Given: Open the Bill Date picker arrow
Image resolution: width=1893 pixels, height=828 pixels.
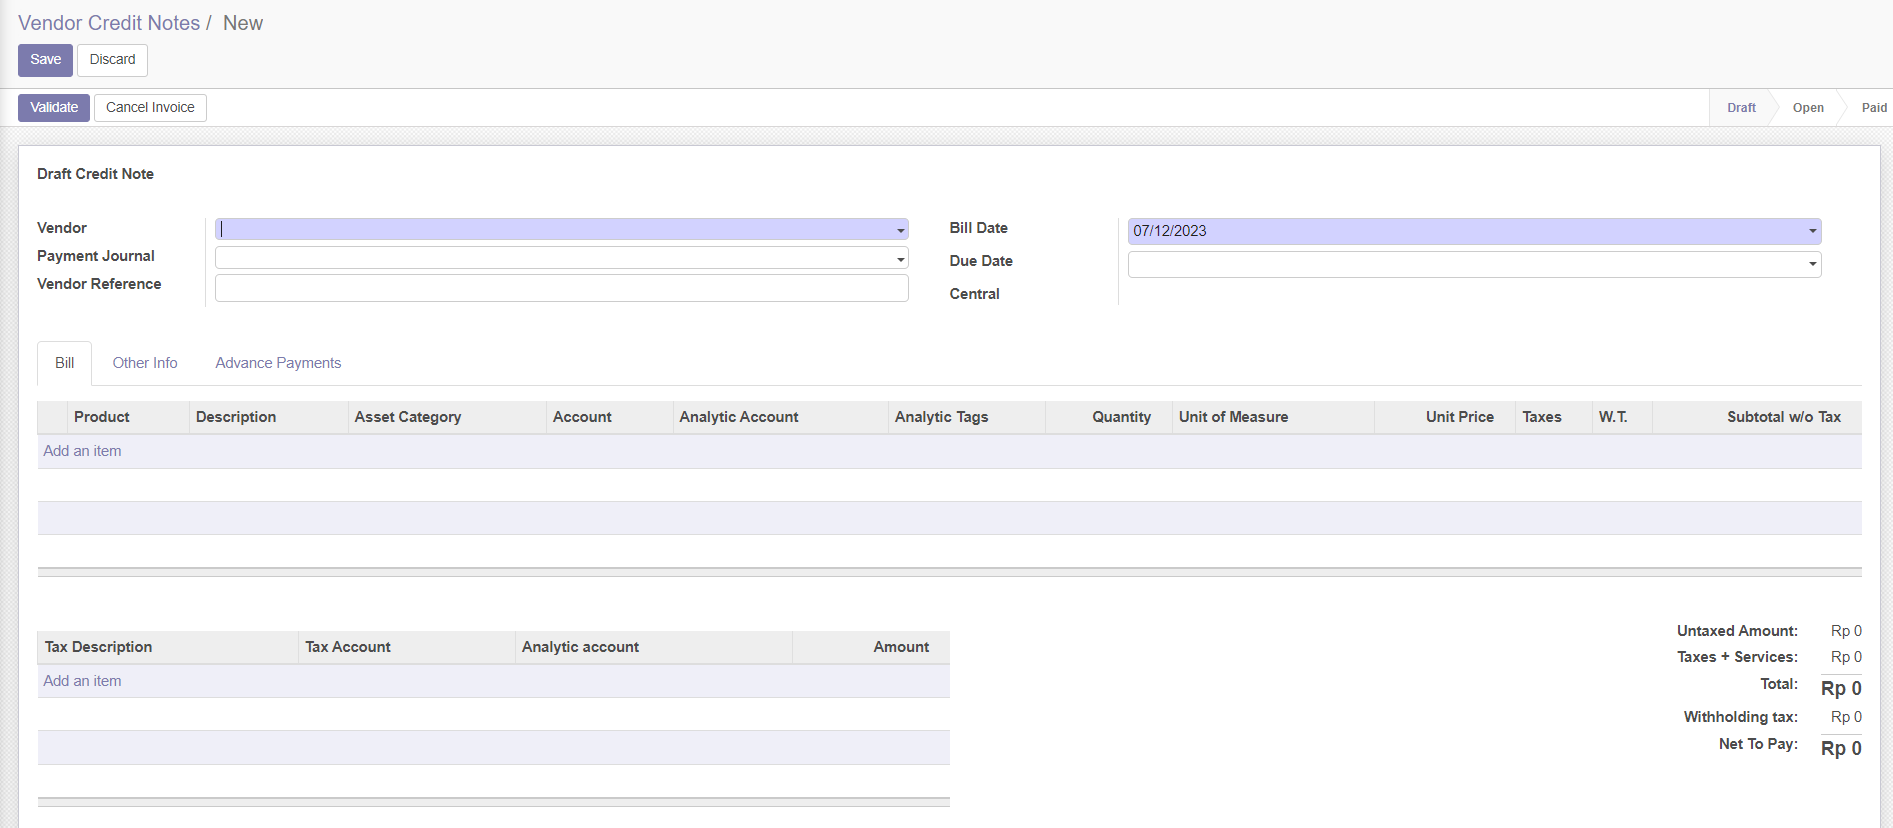Looking at the screenshot, I should (1812, 232).
